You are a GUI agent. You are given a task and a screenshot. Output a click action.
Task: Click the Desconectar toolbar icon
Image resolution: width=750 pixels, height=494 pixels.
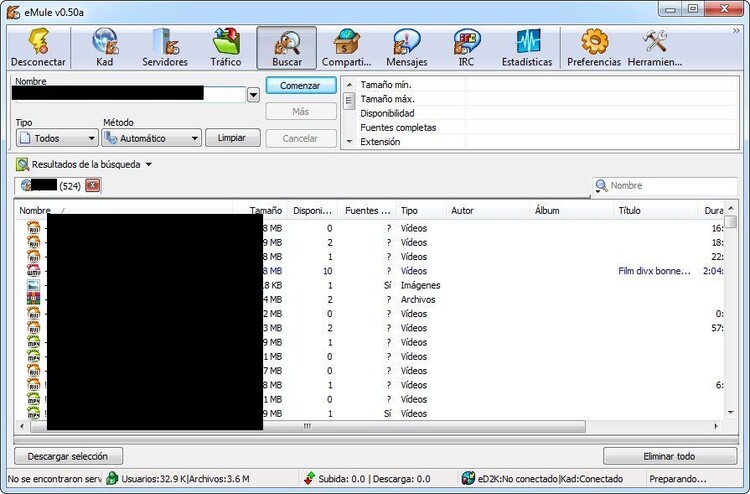[38, 48]
